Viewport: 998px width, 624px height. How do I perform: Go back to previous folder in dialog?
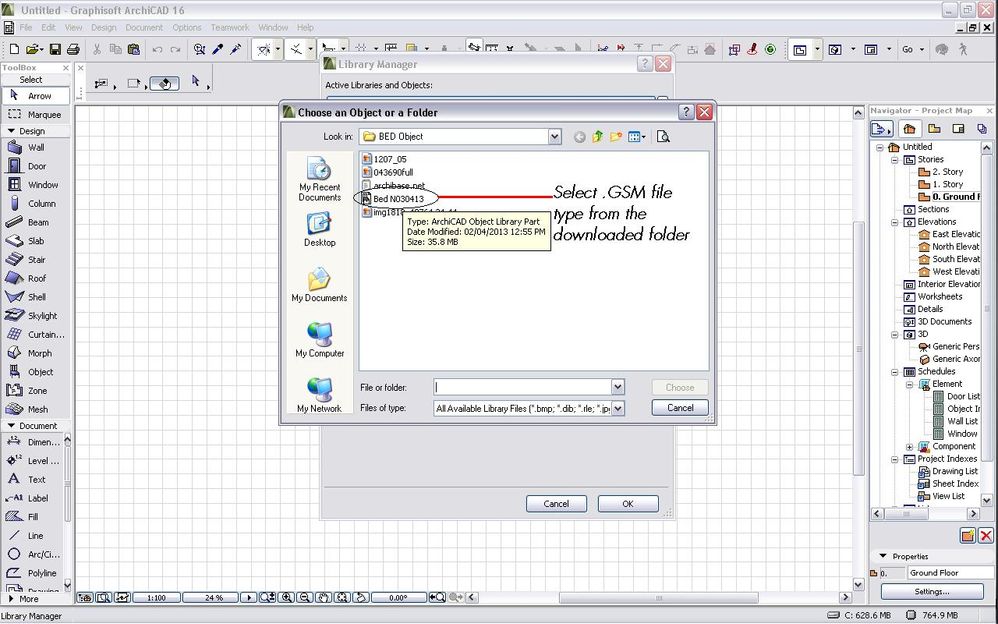click(x=579, y=137)
